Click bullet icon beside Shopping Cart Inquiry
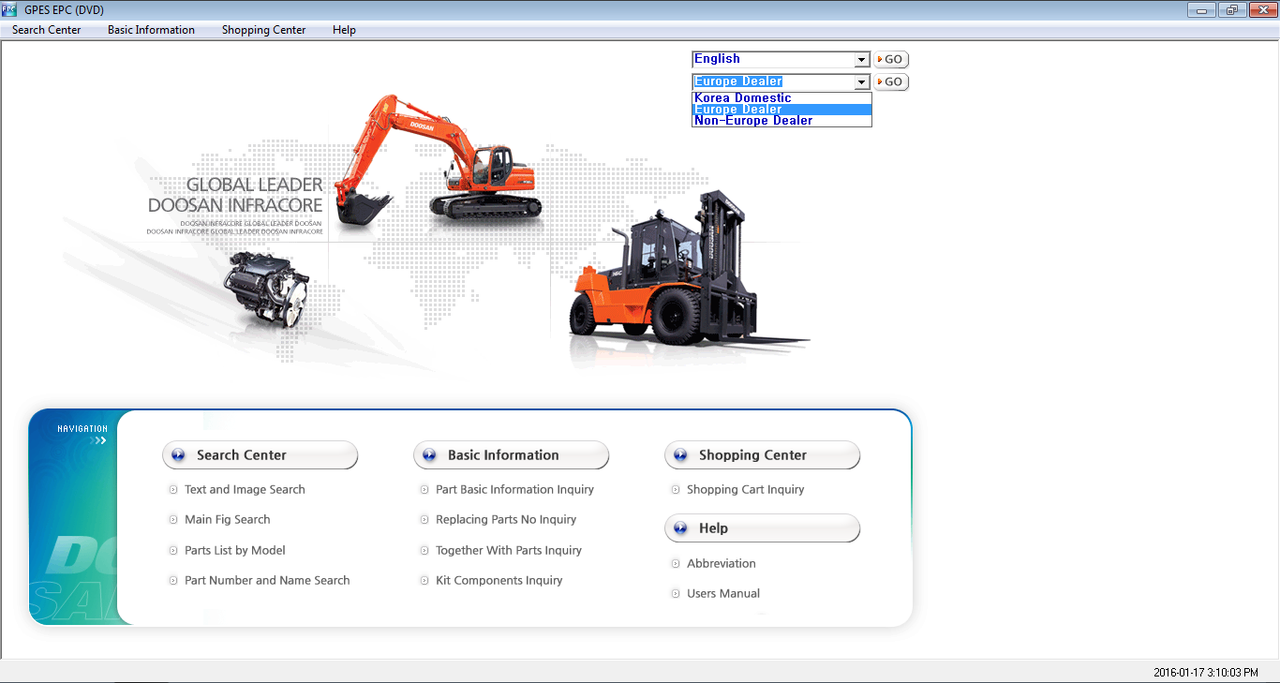Image resolution: width=1280 pixels, height=683 pixels. pyautogui.click(x=676, y=490)
